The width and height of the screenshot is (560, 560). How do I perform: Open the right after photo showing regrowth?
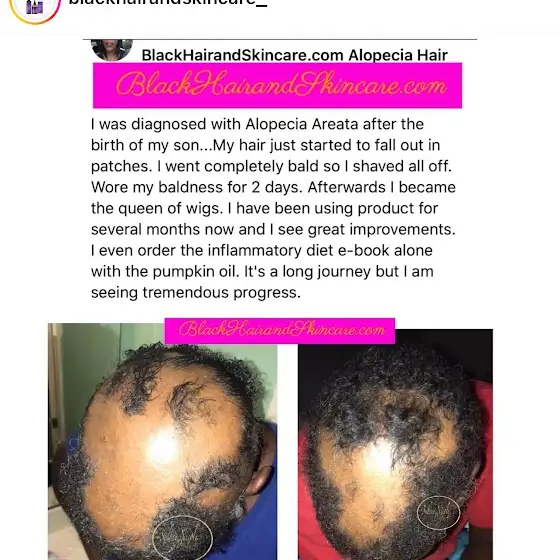tap(395, 444)
